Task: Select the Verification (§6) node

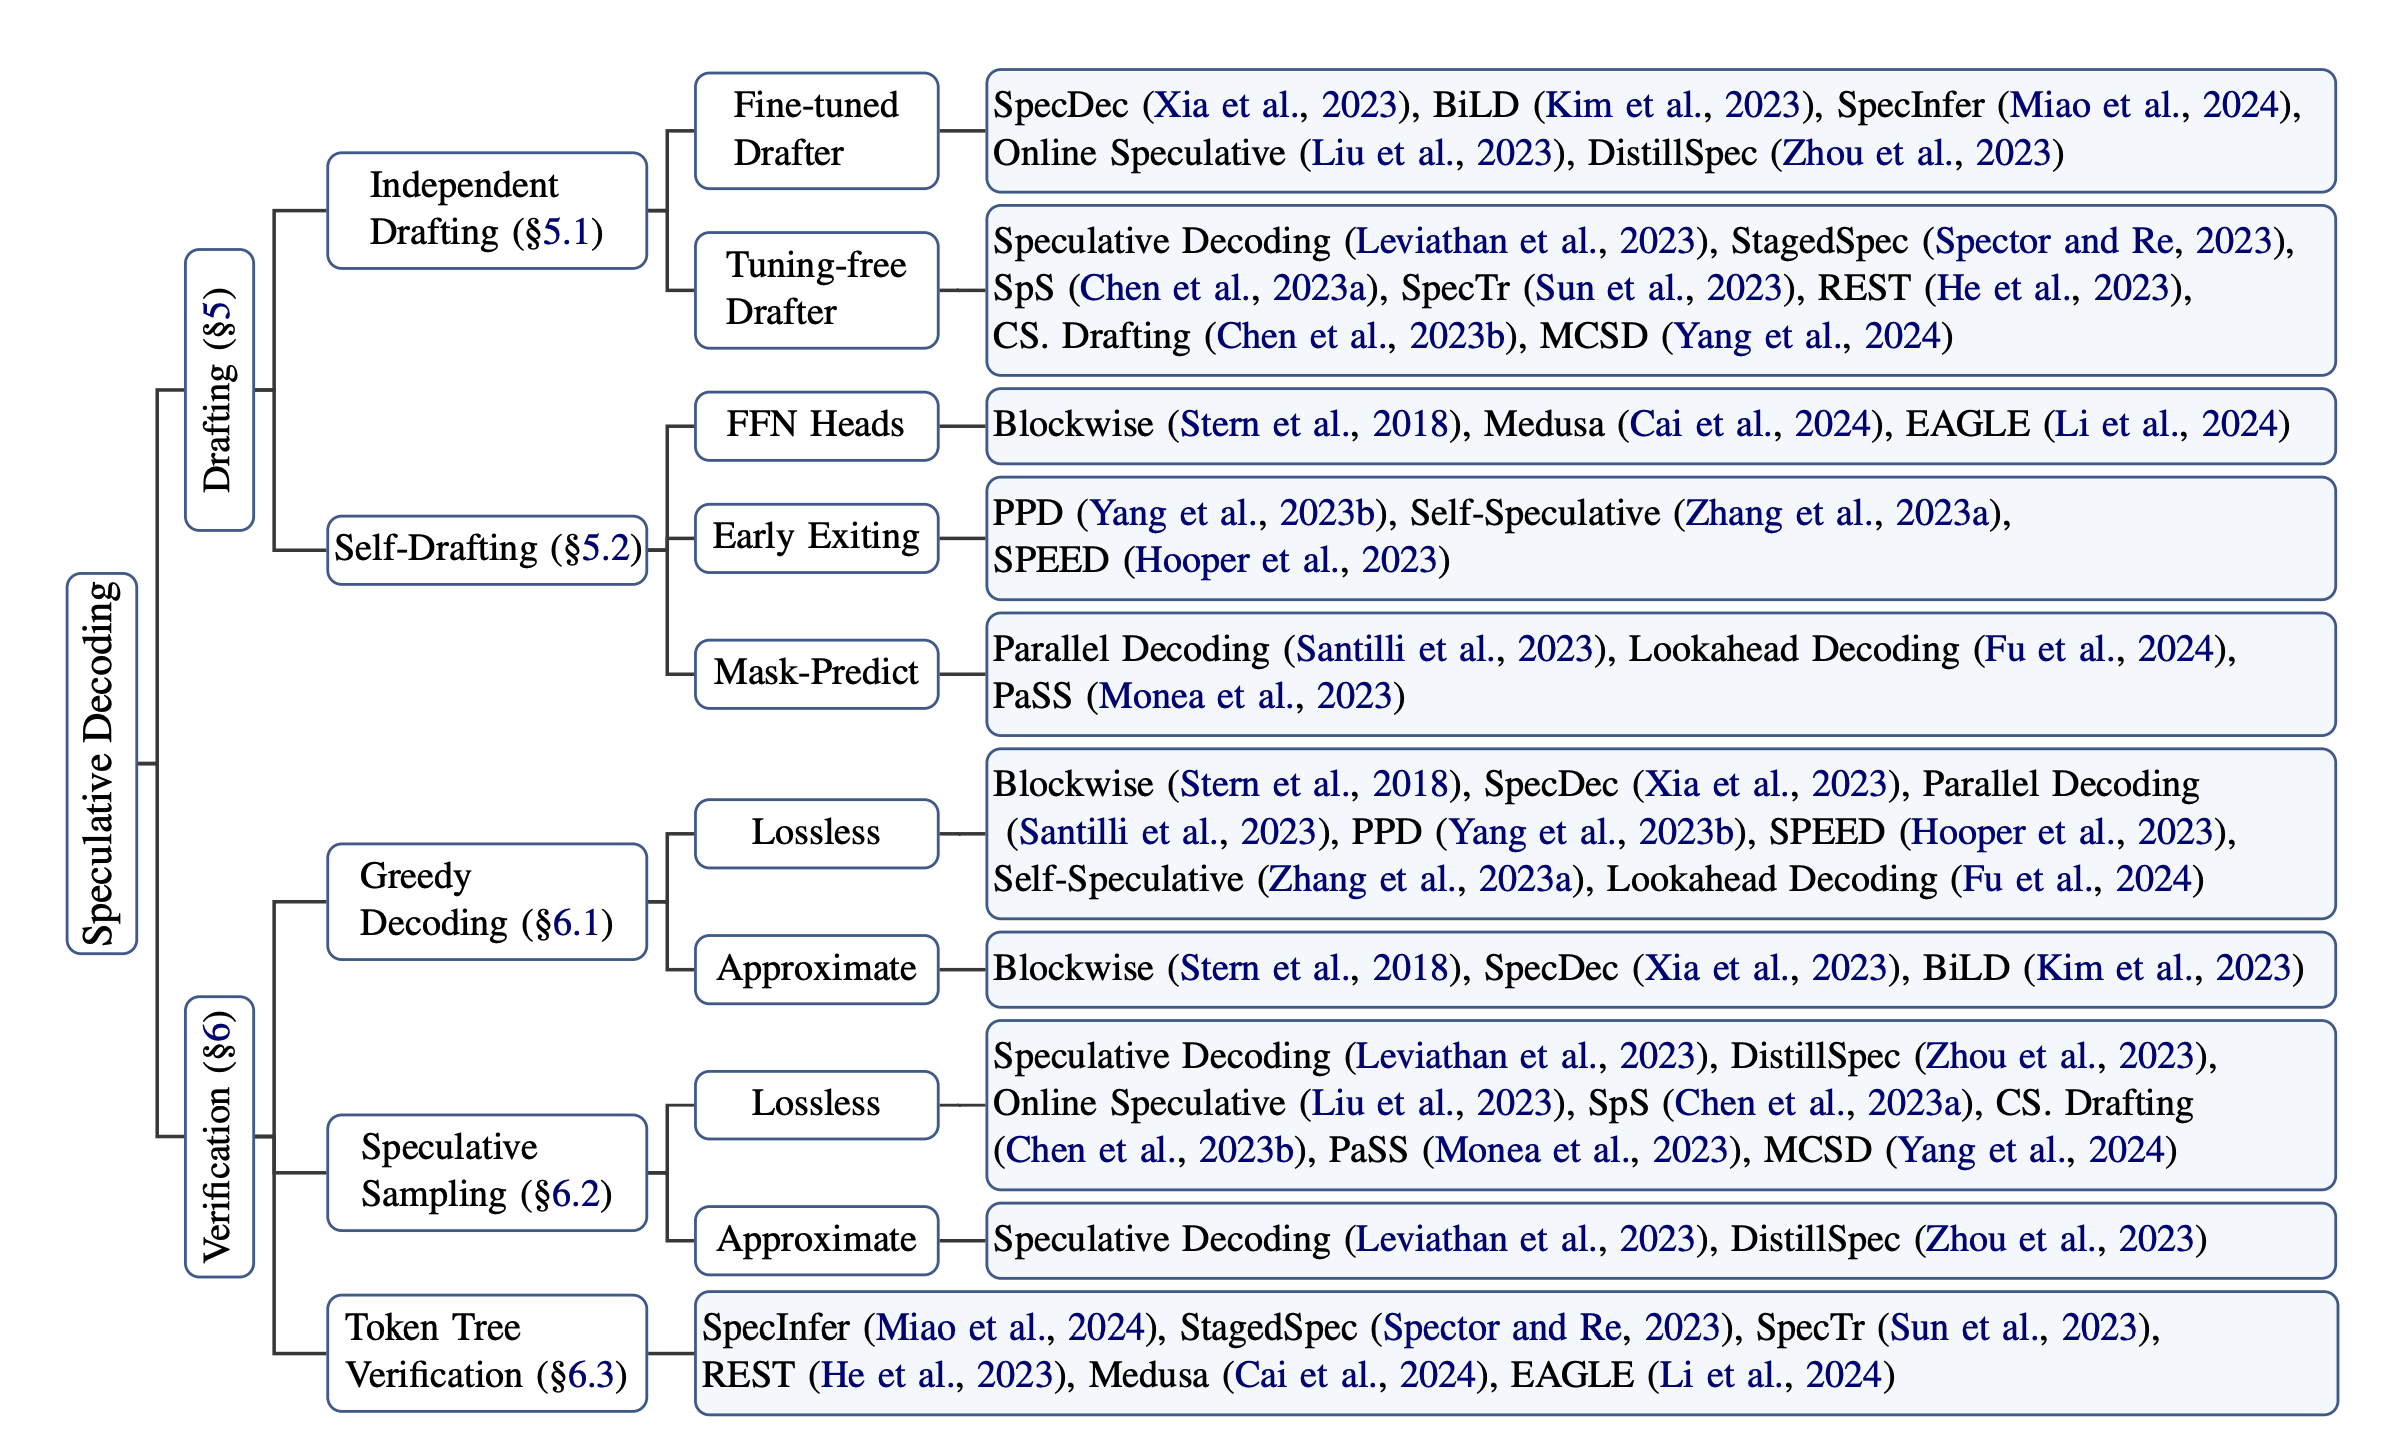Action: click(219, 1136)
